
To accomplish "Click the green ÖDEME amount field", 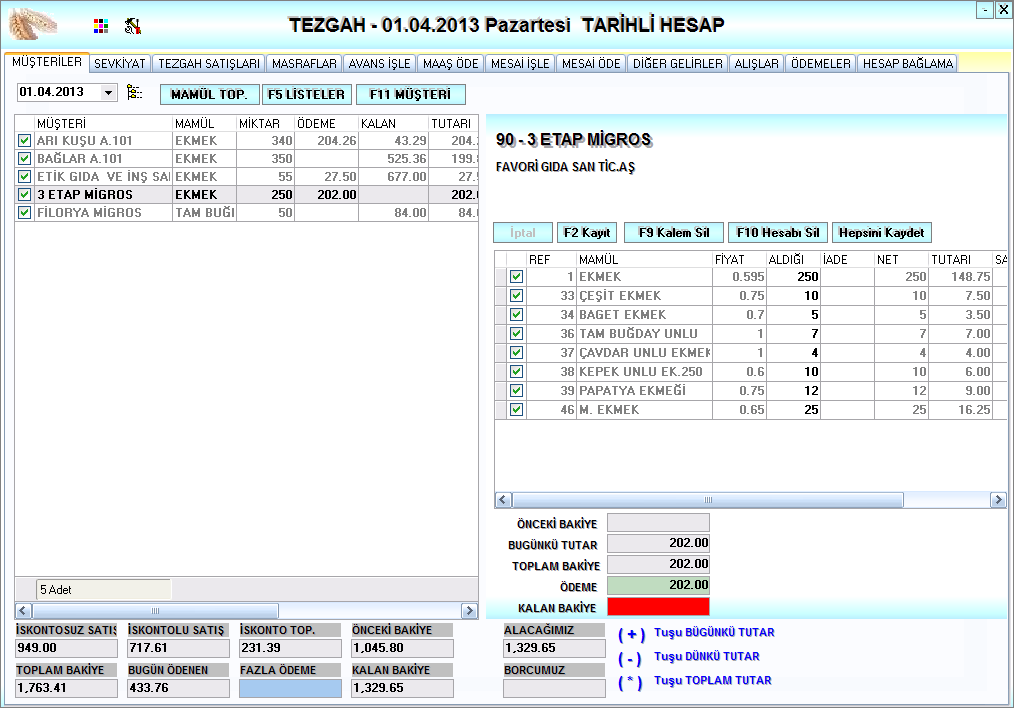I will 658,585.
